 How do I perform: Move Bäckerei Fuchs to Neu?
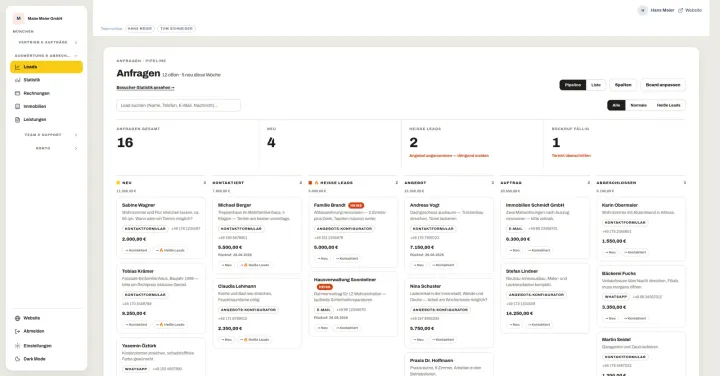click(610, 318)
